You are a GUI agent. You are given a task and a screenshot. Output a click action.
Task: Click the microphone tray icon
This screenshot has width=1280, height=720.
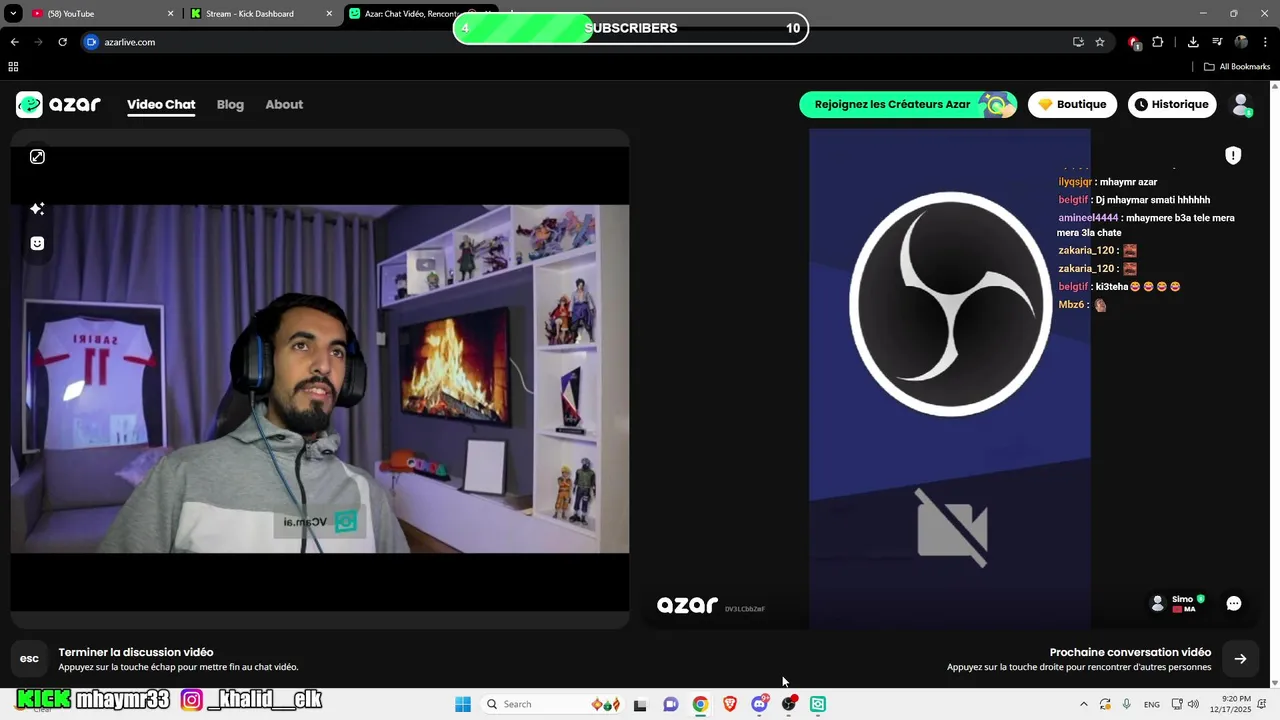(x=1127, y=704)
